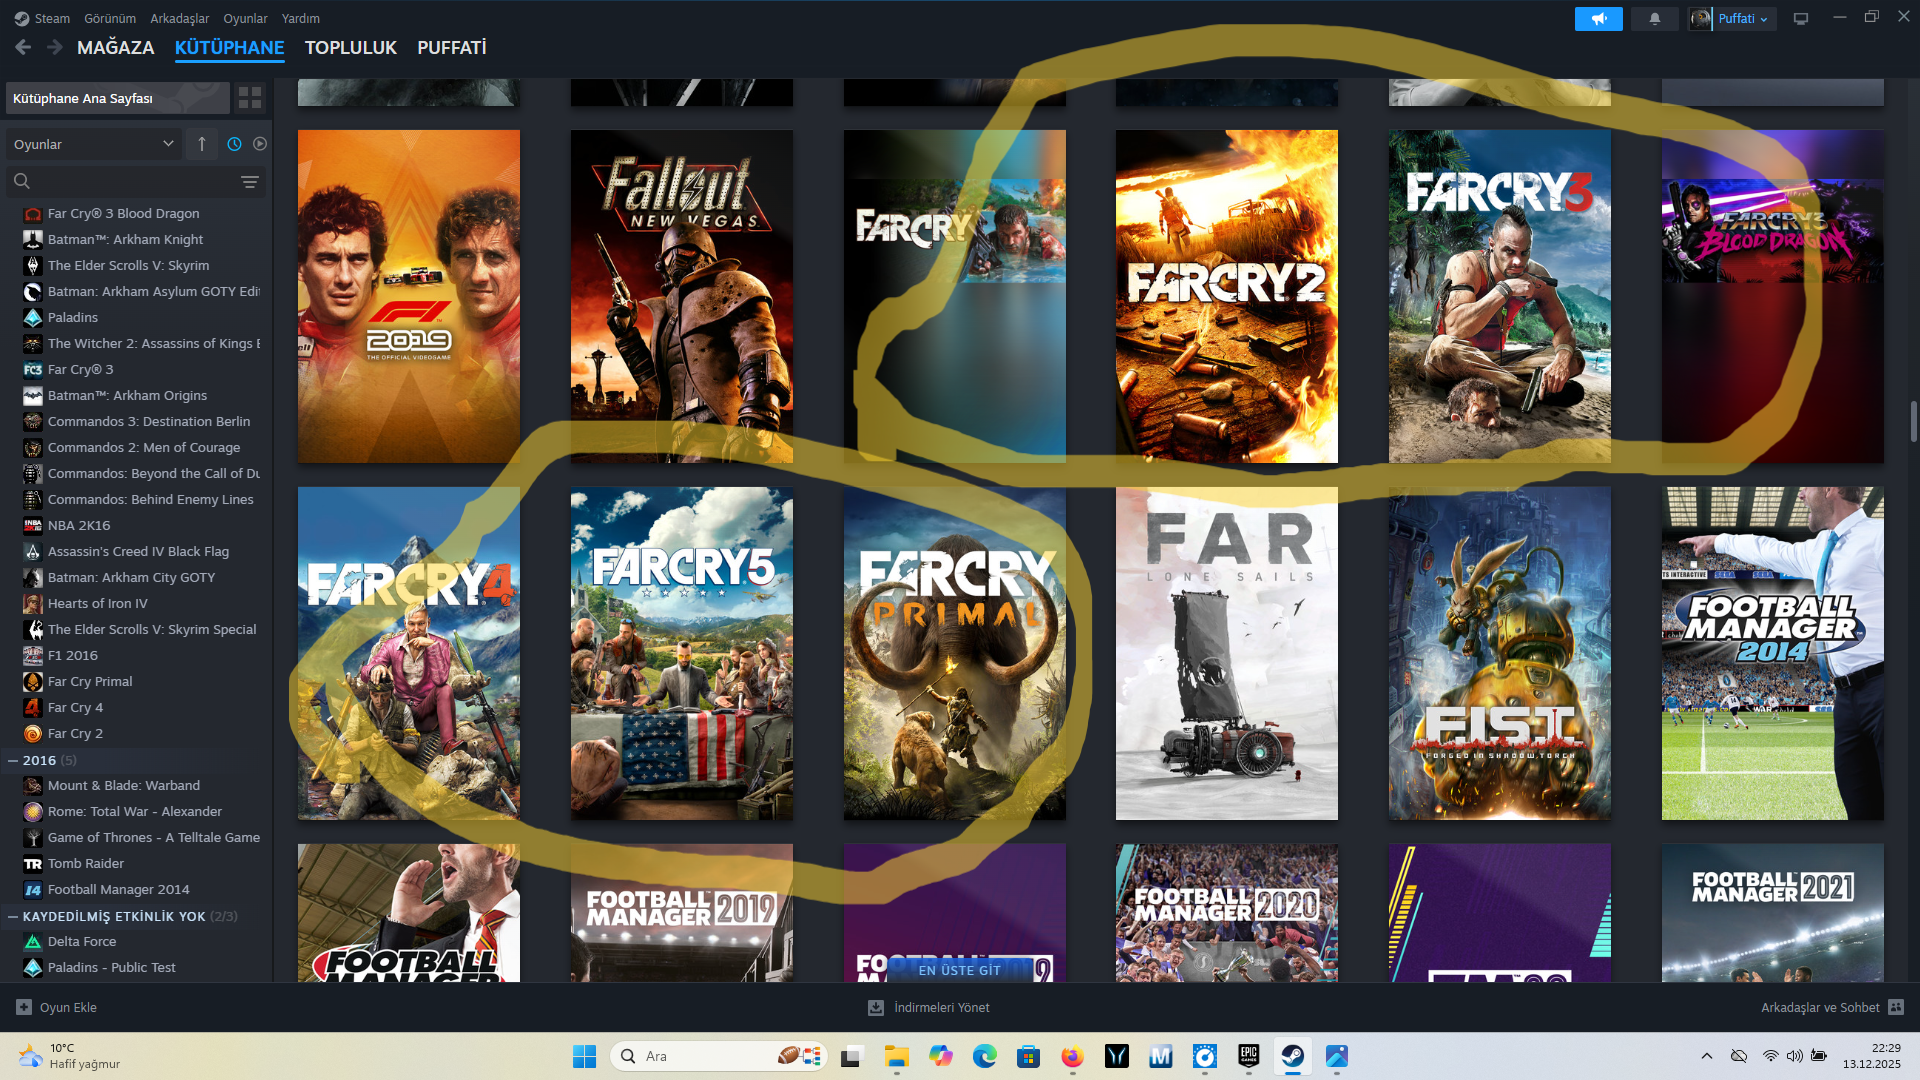The height and width of the screenshot is (1080, 1920).
Task: Toggle sort by recent activity clock
Action: [234, 144]
